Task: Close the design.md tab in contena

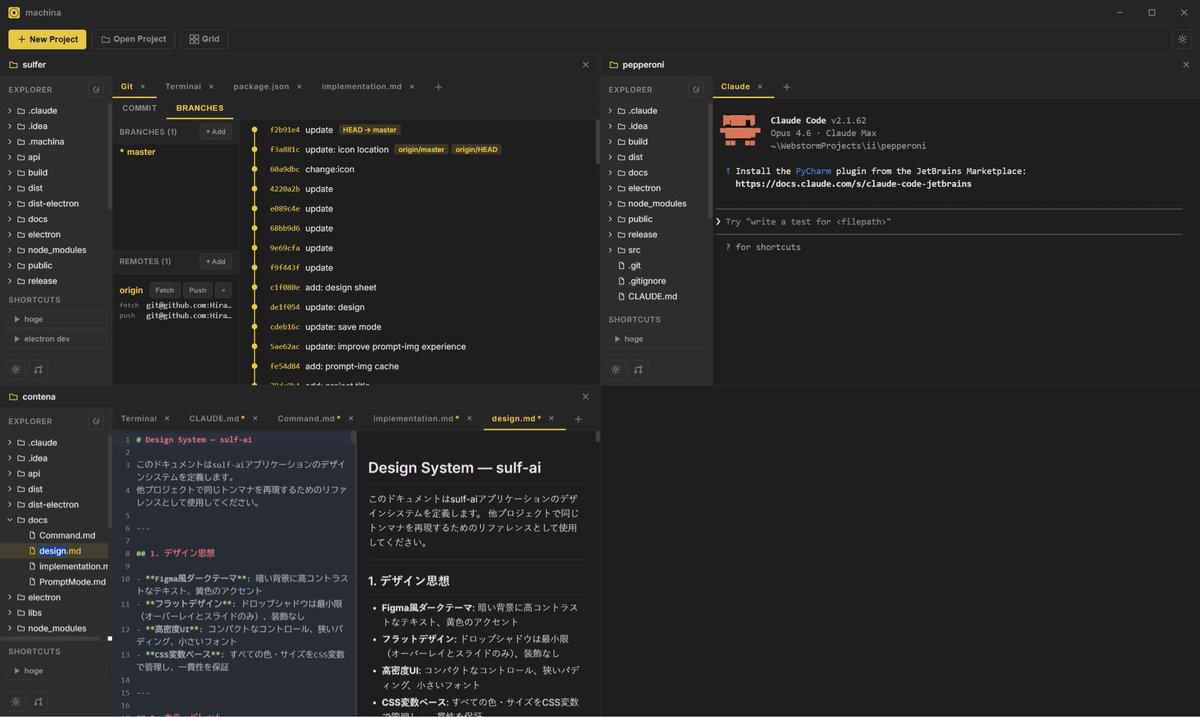Action: (x=552, y=419)
